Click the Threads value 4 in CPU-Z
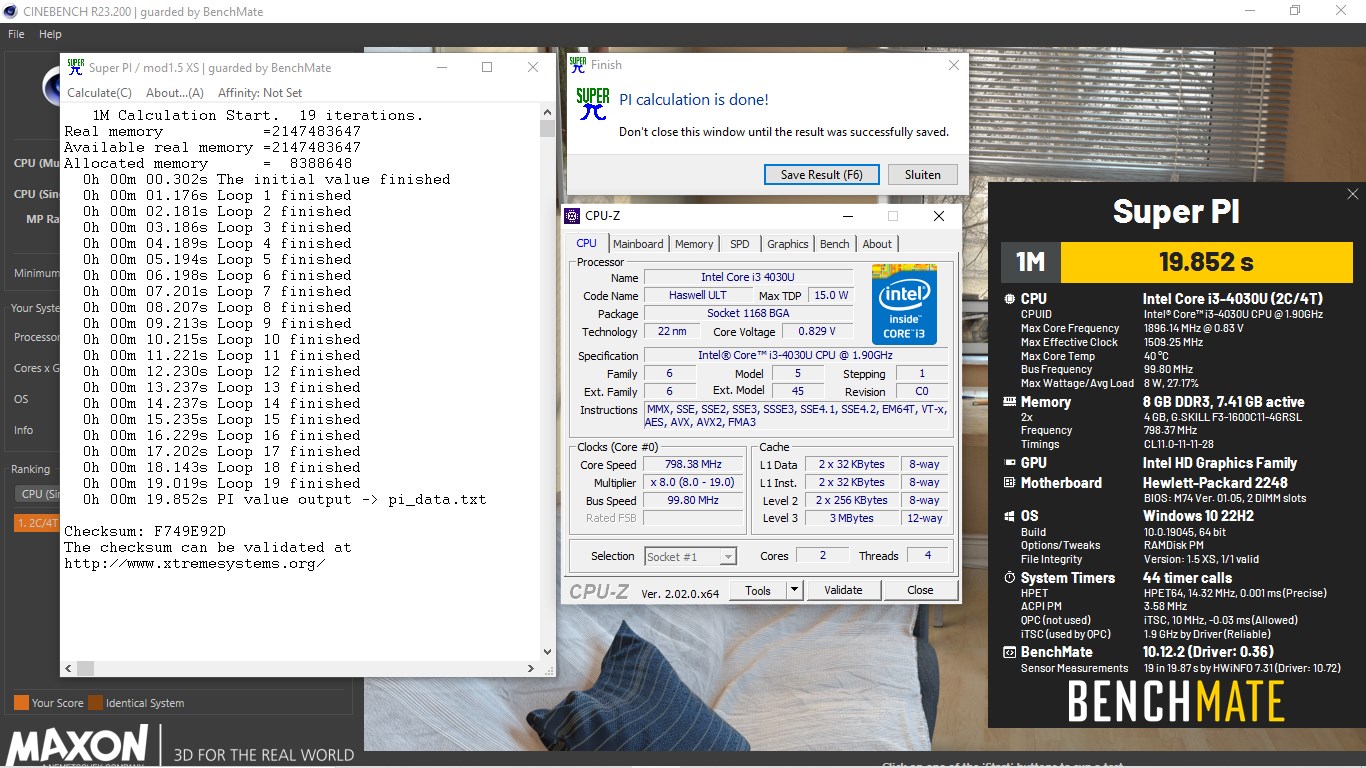The height and width of the screenshot is (768, 1366). [928, 555]
